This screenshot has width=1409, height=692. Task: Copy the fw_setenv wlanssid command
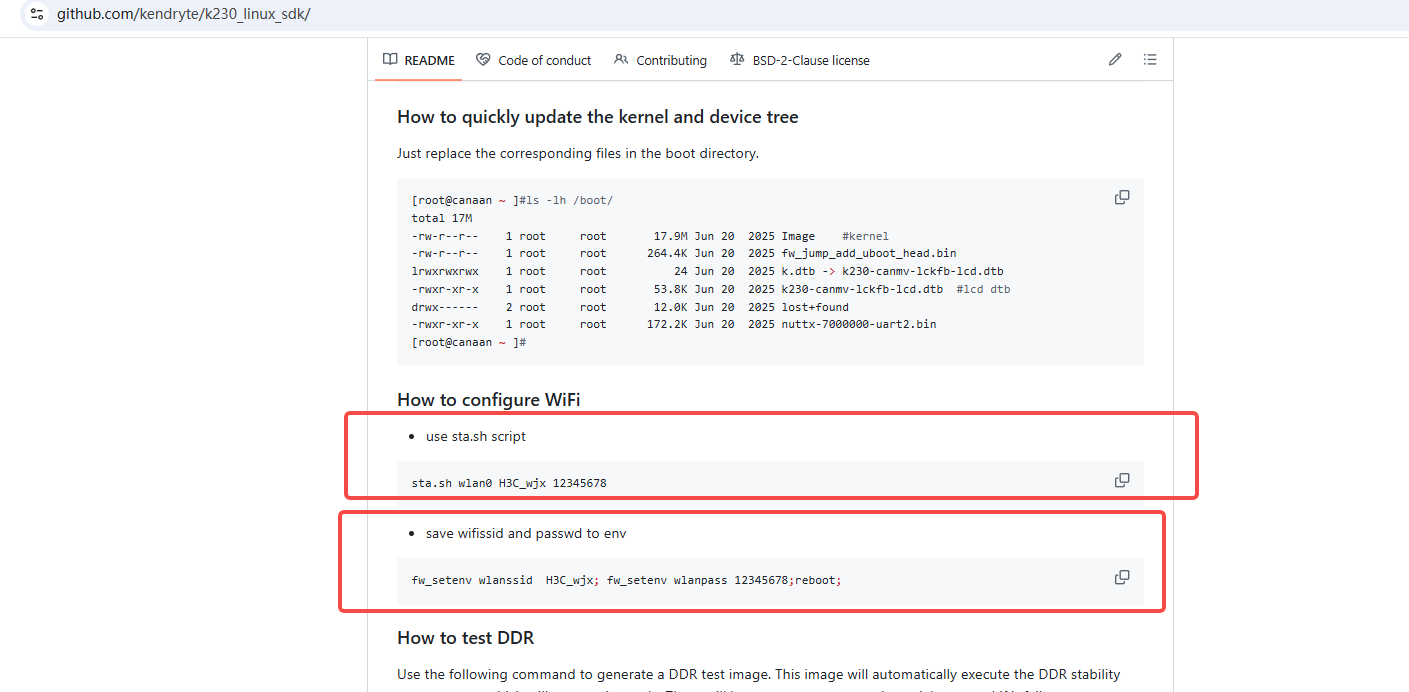[x=1122, y=577]
